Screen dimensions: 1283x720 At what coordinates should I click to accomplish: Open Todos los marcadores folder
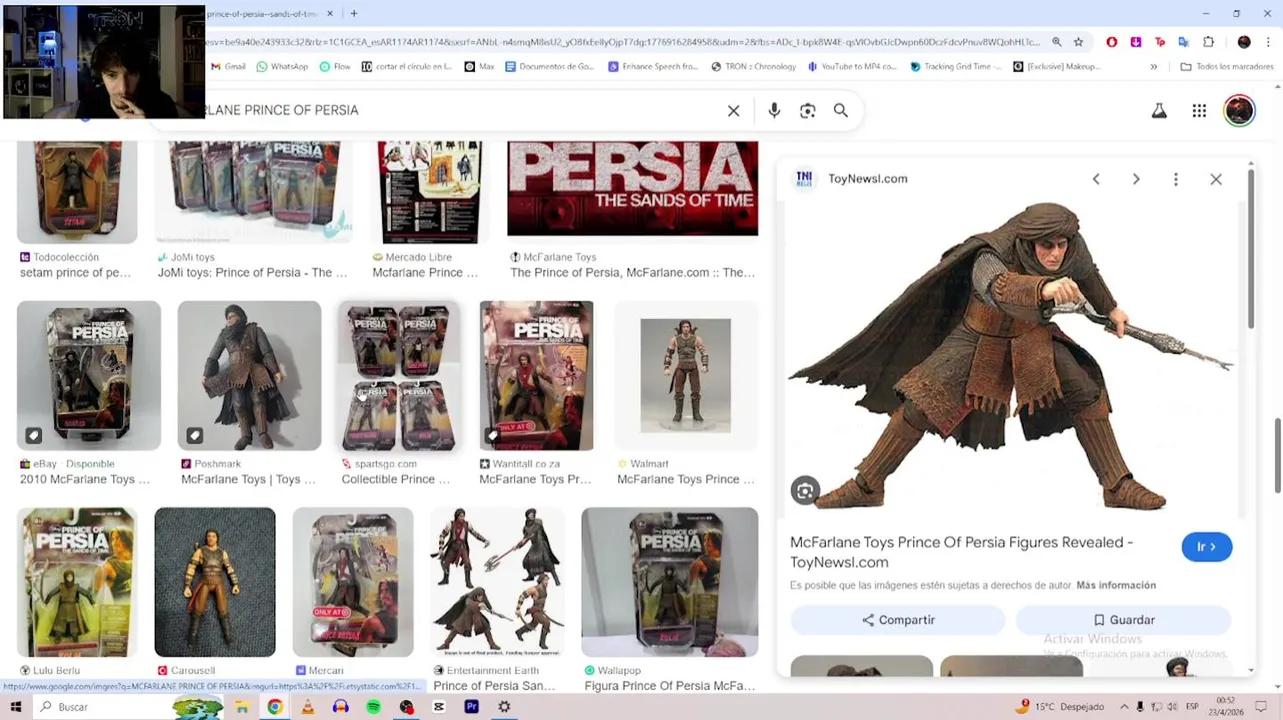pos(1226,67)
